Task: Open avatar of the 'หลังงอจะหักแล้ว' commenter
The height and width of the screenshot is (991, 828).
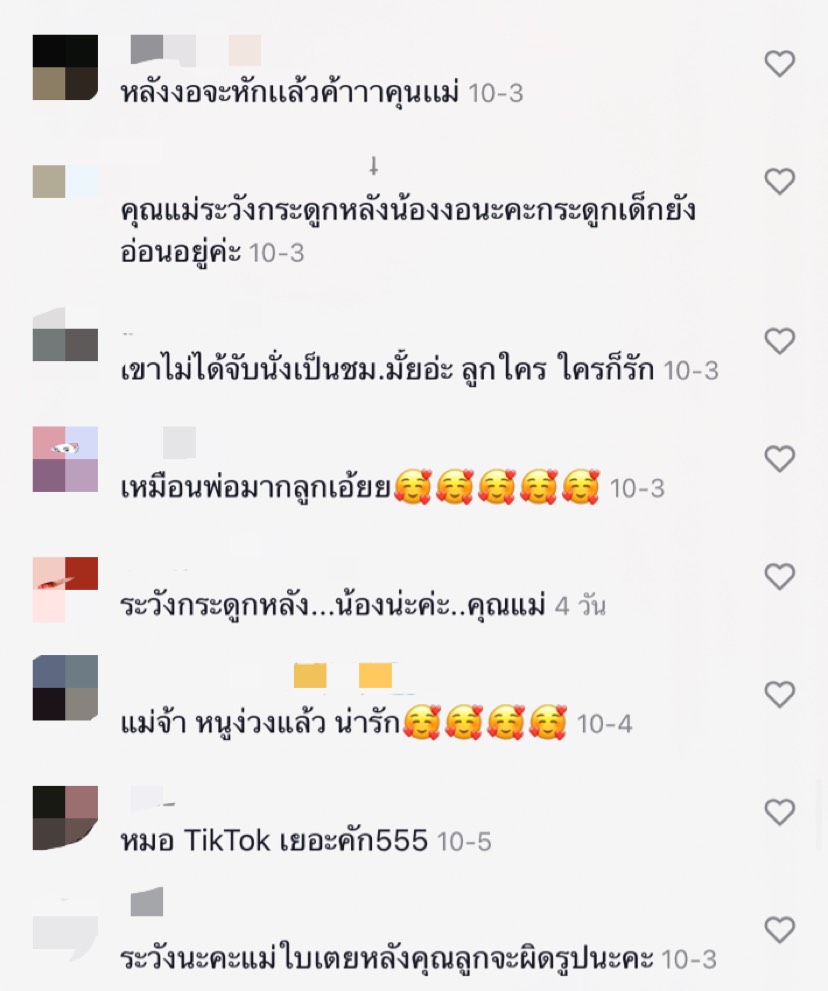Action: click(x=65, y=68)
